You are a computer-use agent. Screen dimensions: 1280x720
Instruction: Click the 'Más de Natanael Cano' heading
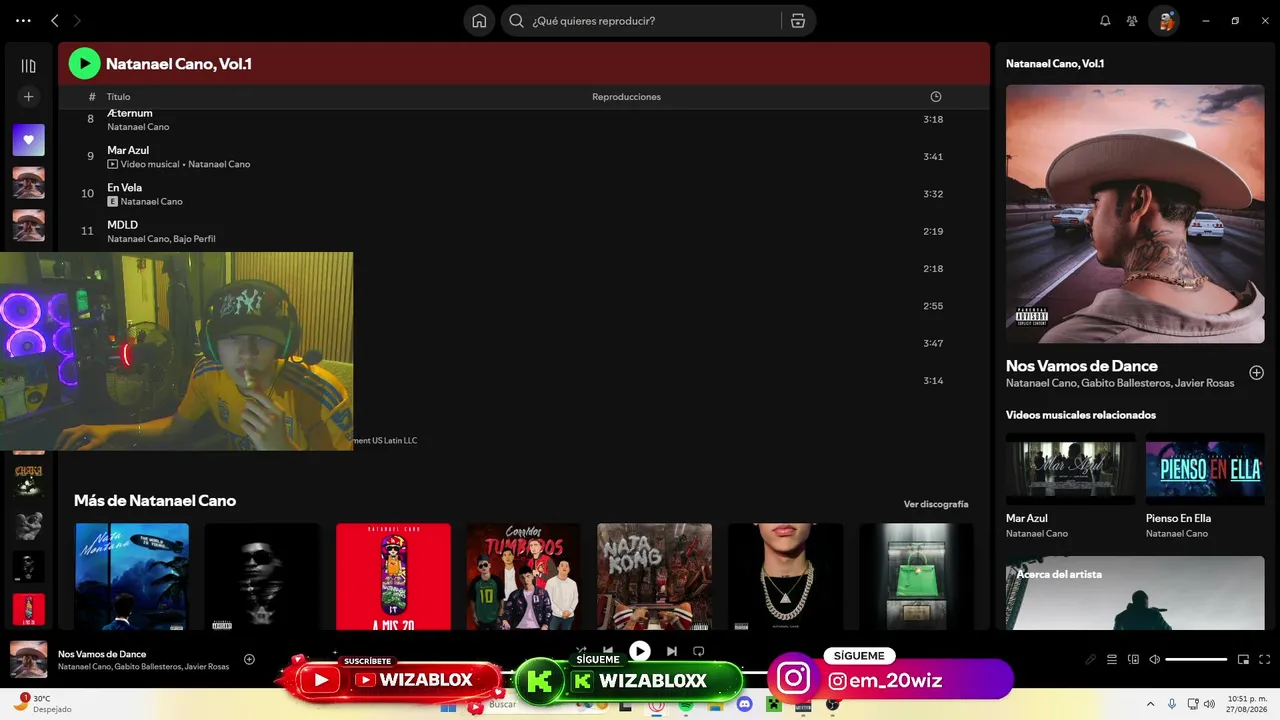pyautogui.click(x=155, y=501)
